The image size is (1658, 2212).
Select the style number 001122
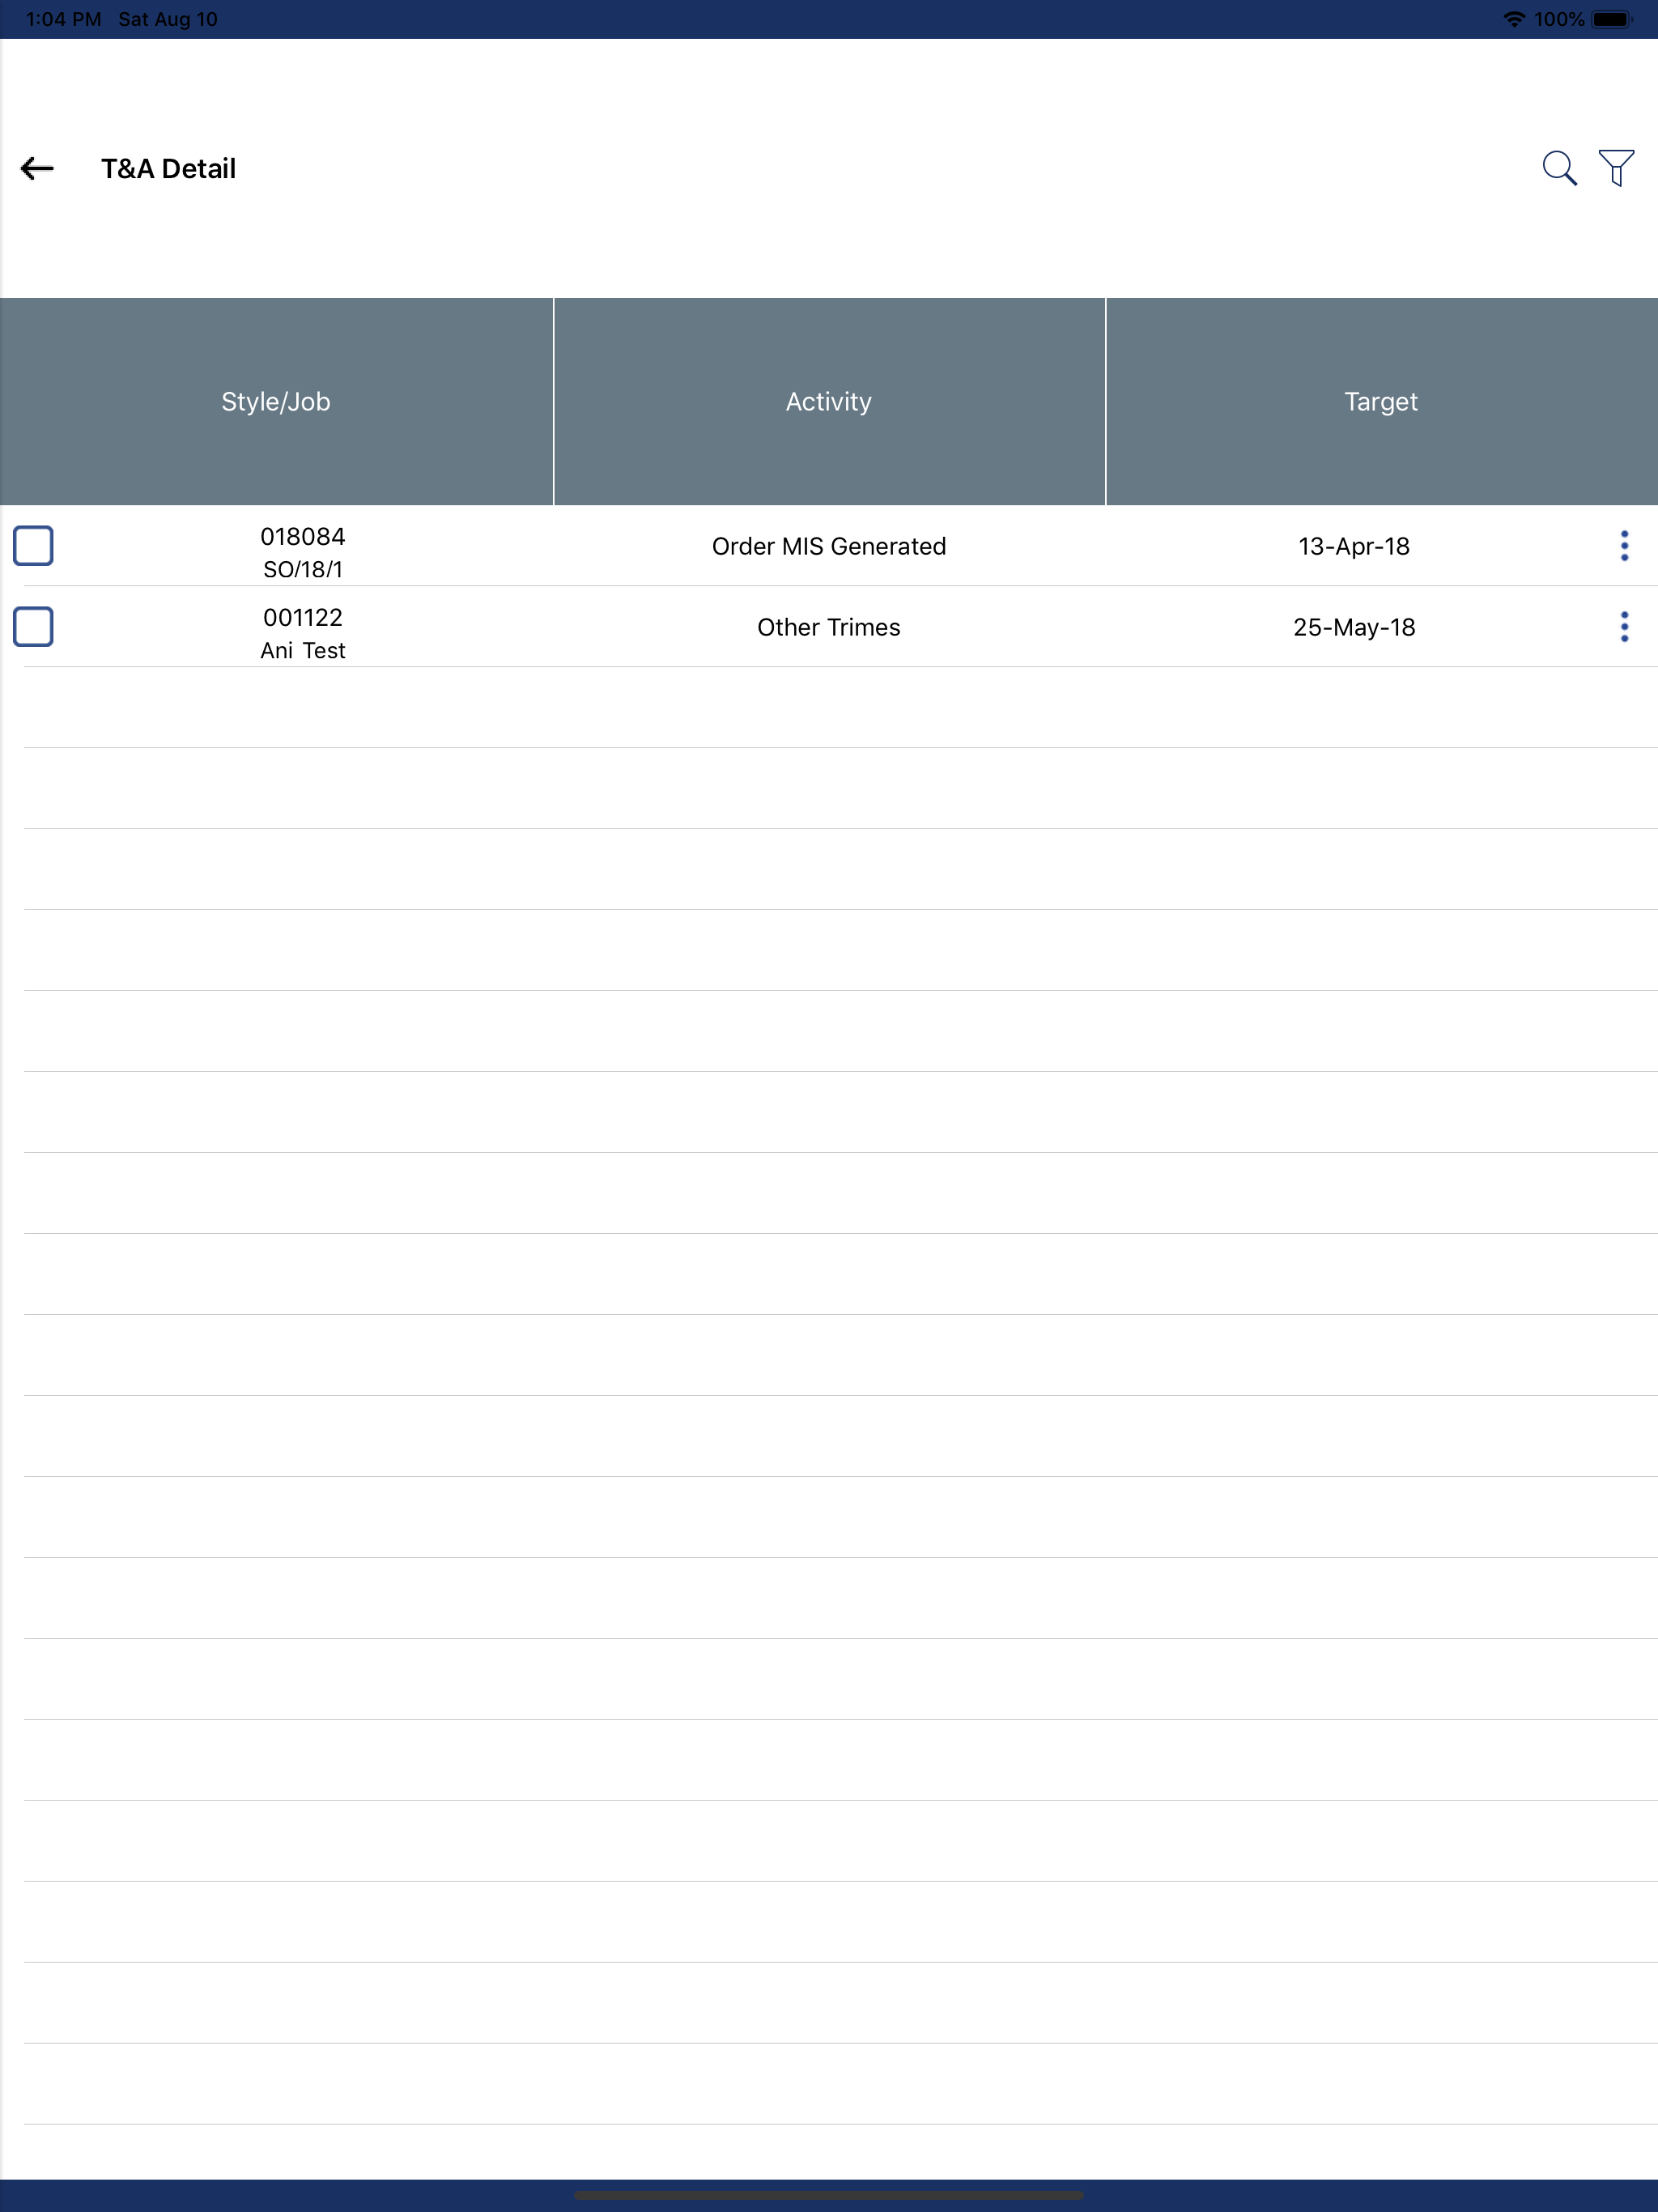[x=303, y=618]
